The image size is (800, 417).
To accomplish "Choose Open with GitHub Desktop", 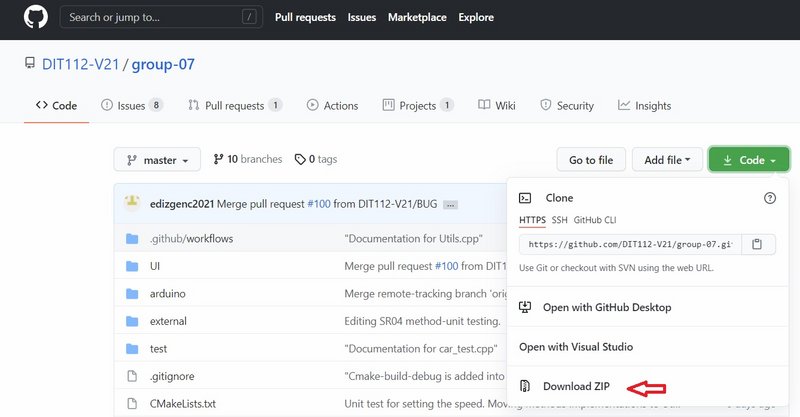I will [607, 307].
